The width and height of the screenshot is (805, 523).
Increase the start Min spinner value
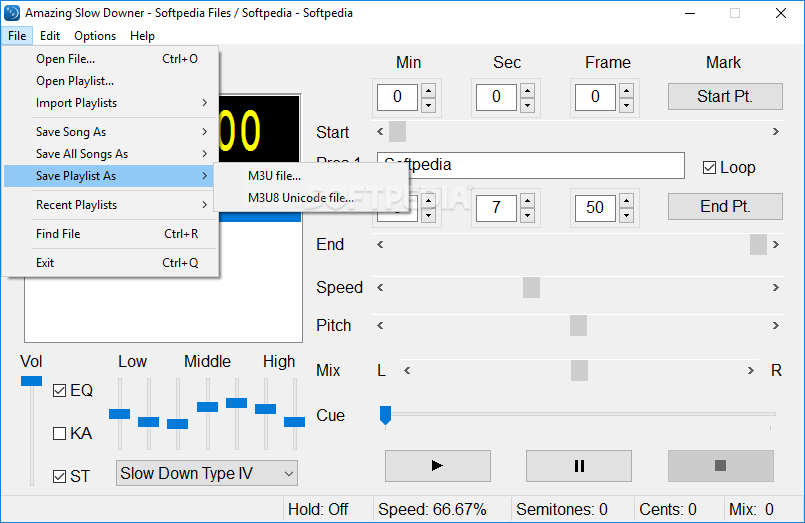[x=428, y=90]
